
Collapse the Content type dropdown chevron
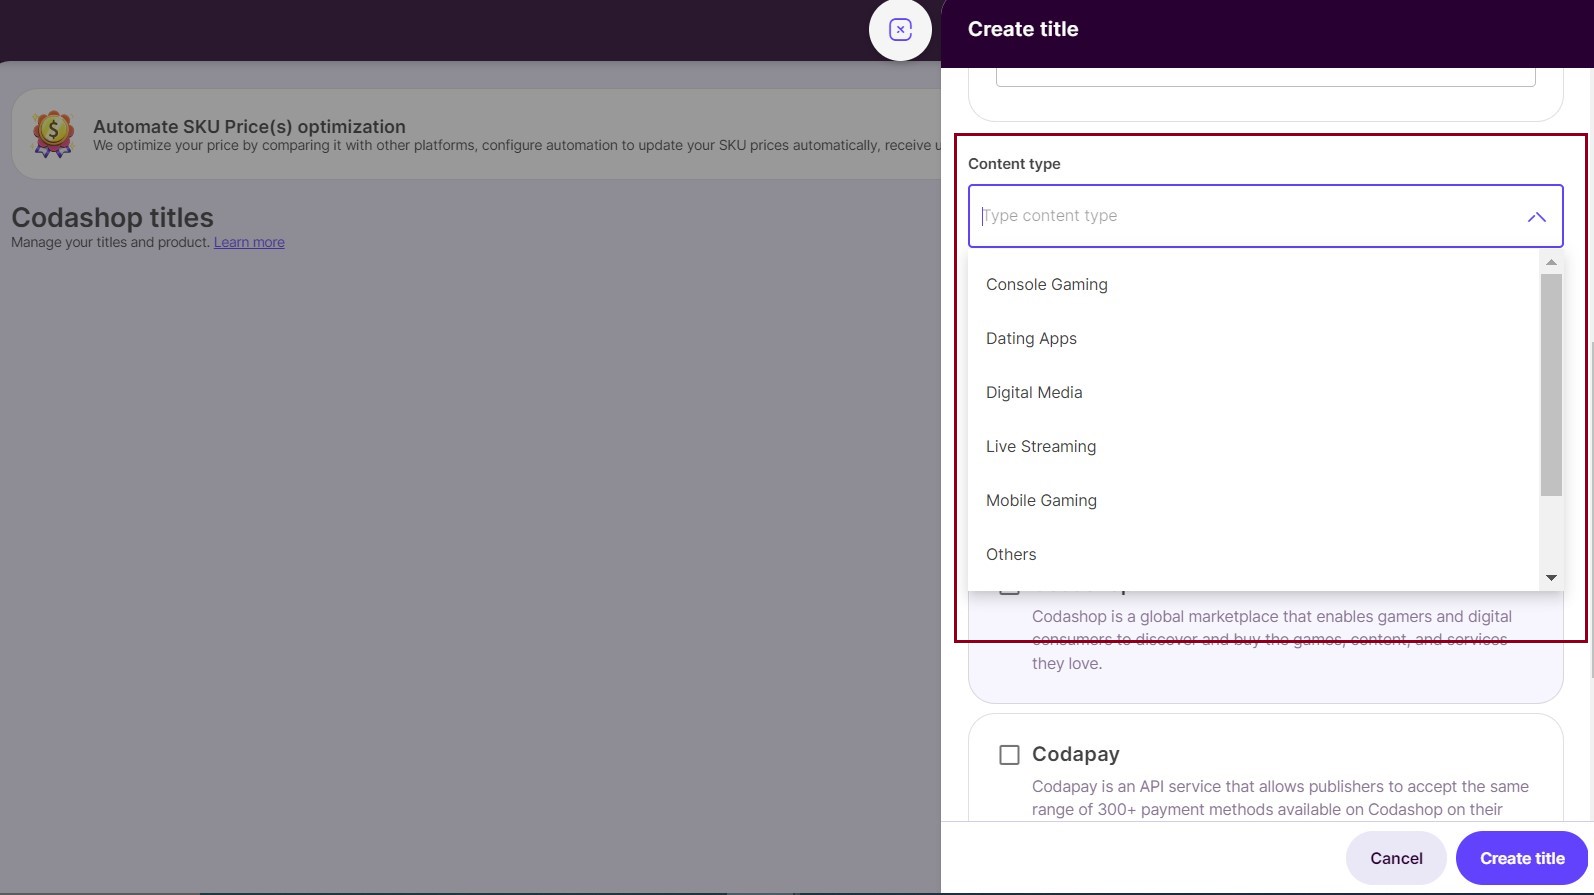(1536, 217)
